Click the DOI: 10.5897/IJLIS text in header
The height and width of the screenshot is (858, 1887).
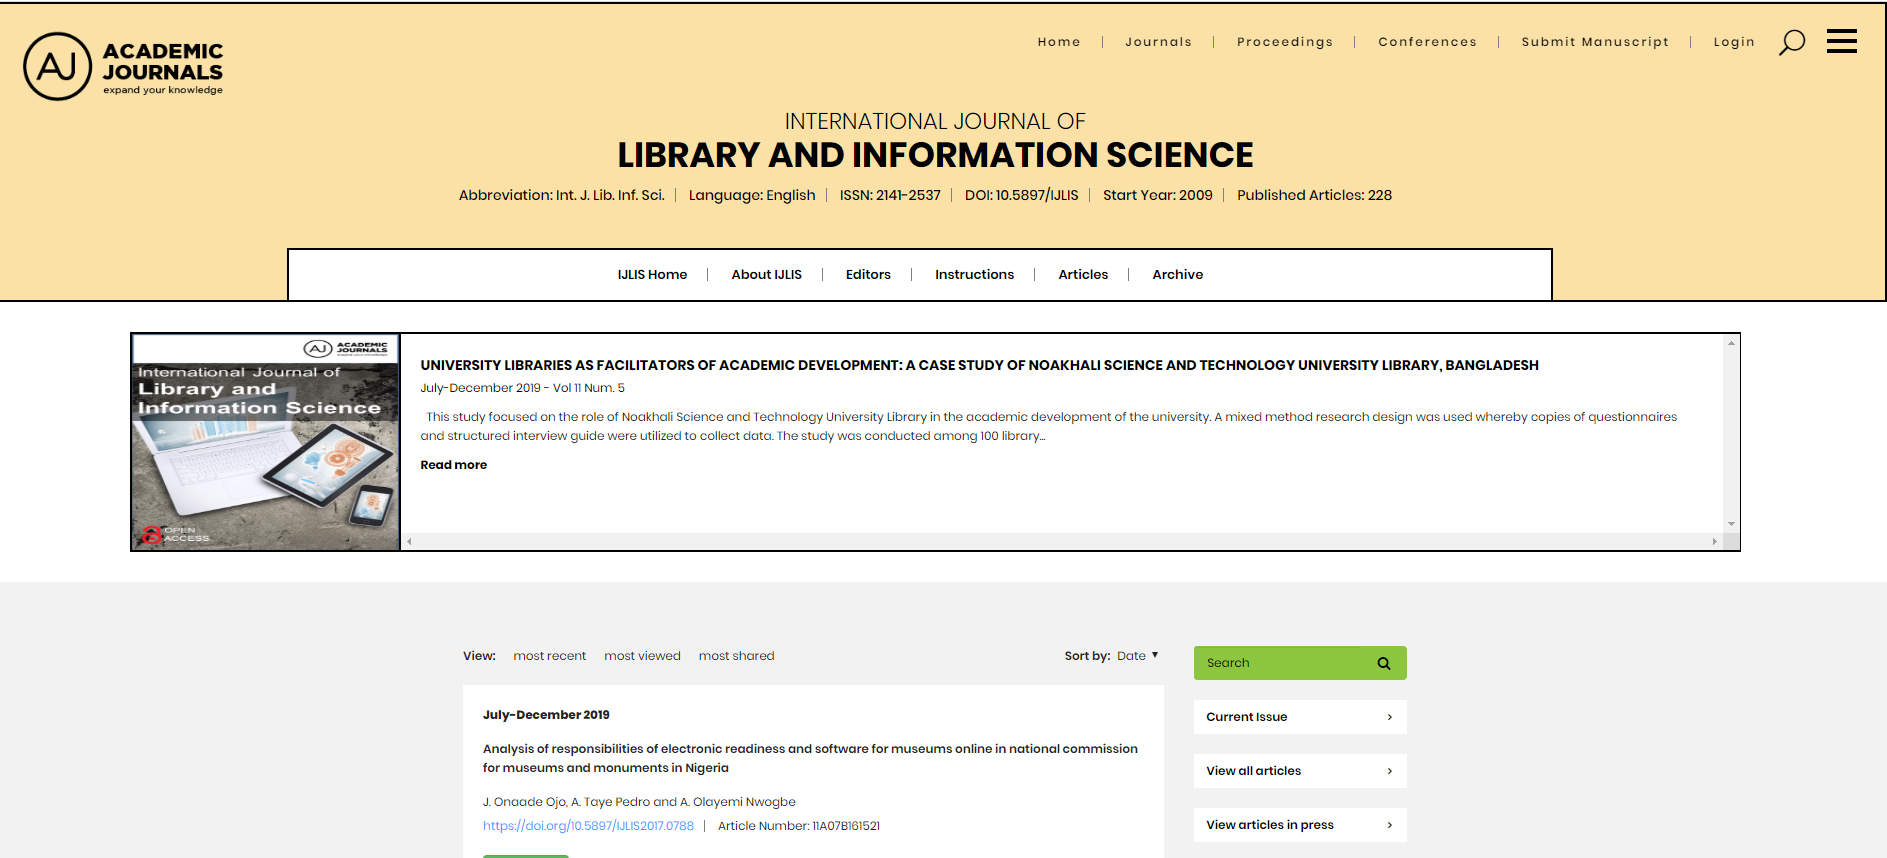(1021, 195)
